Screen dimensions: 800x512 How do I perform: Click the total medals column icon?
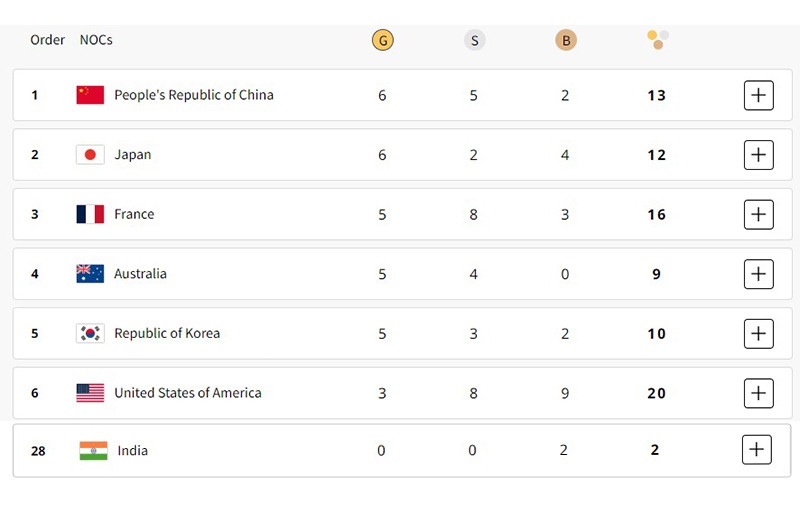[x=657, y=40]
